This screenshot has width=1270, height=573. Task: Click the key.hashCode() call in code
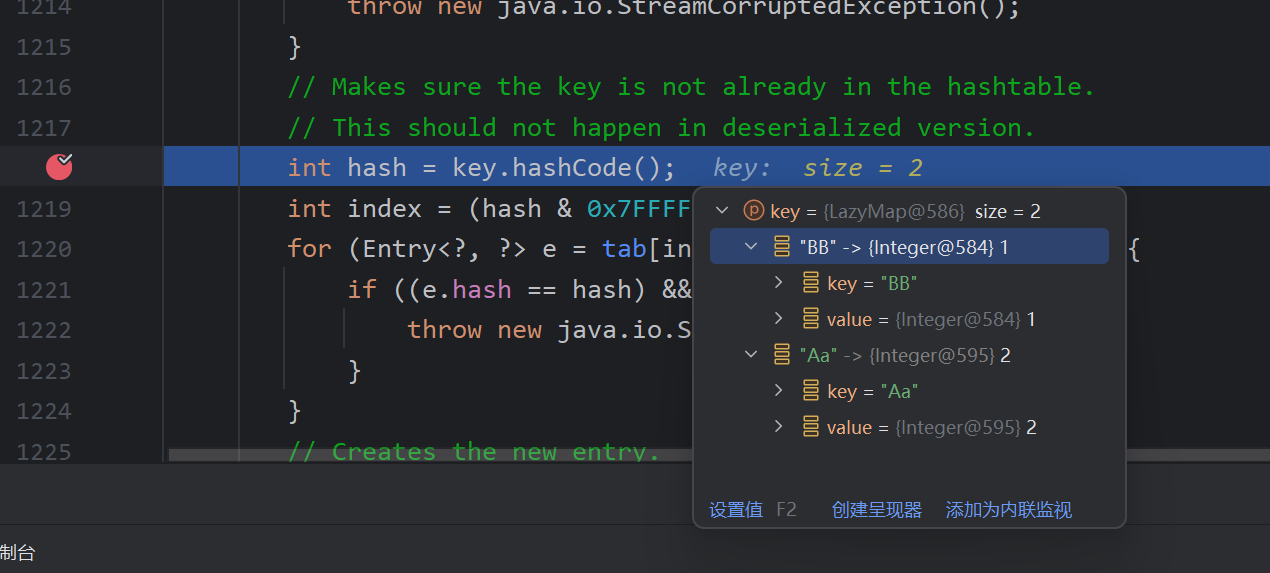[x=557, y=168]
